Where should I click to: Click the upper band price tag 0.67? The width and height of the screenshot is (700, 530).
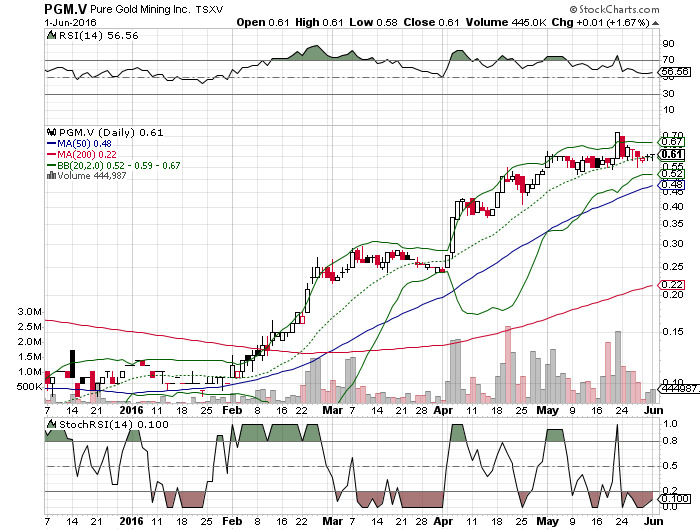click(673, 142)
